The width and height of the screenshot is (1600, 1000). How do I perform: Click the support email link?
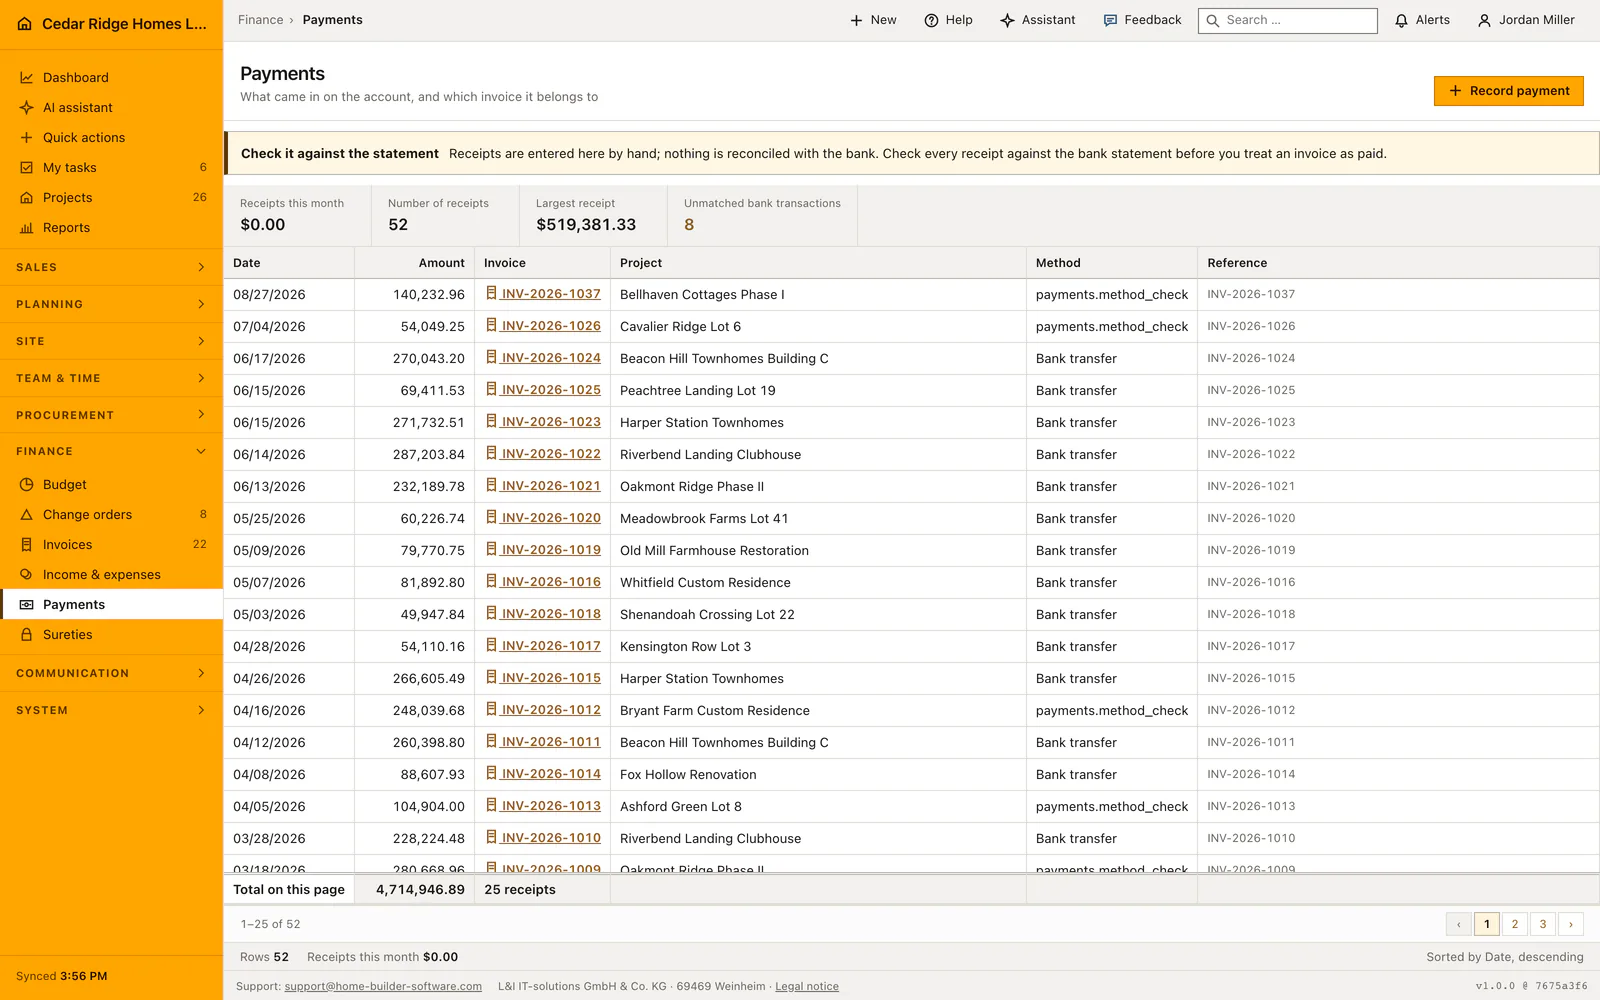[383, 986]
